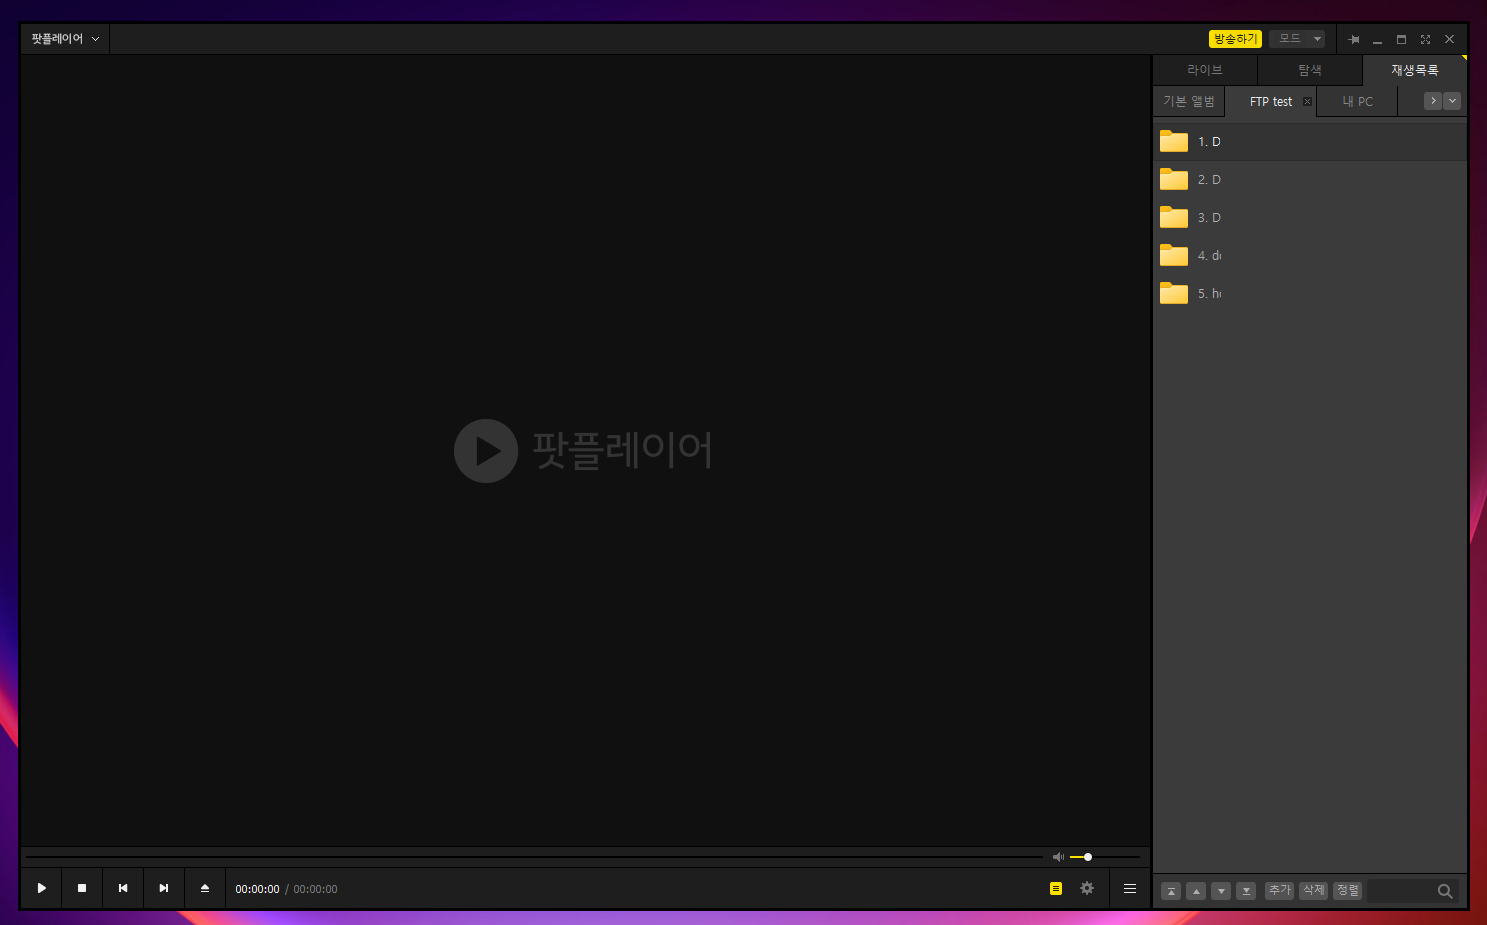Move selected playlist item up one
This screenshot has height=925, width=1487.
tap(1196, 891)
